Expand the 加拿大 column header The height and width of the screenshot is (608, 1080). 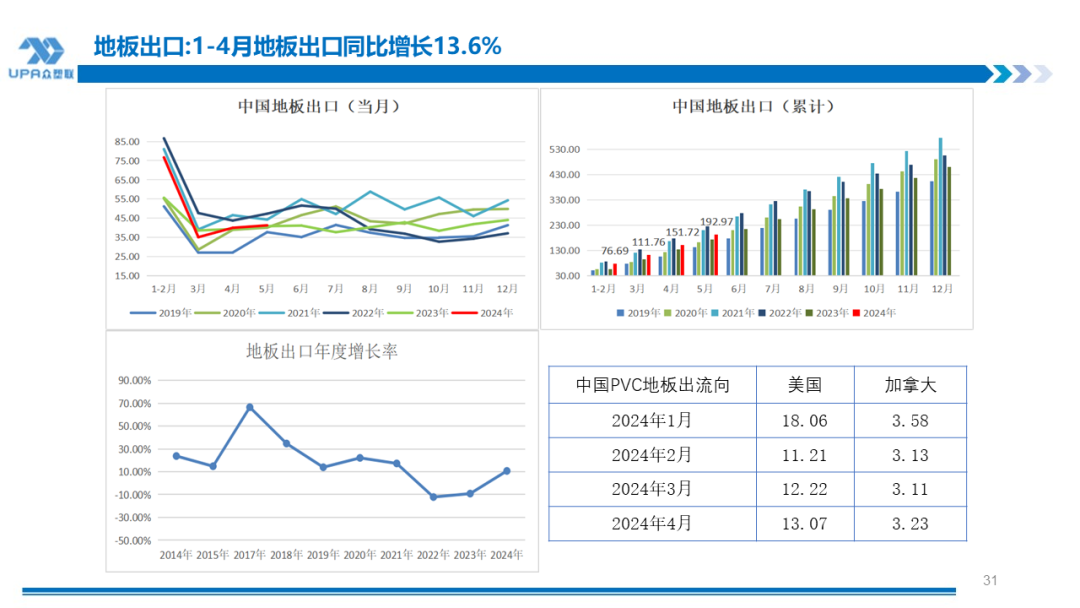(909, 384)
